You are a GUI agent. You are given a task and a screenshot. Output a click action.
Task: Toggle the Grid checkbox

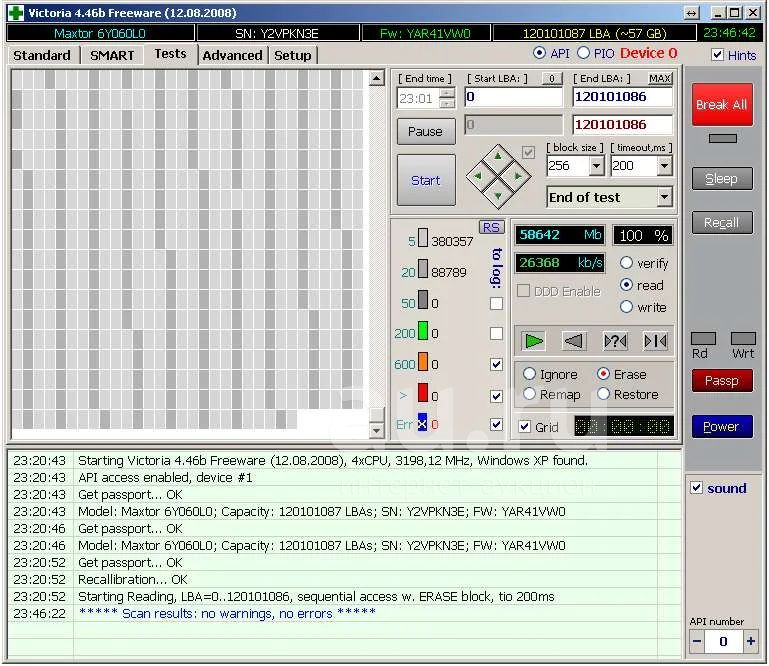tap(524, 427)
